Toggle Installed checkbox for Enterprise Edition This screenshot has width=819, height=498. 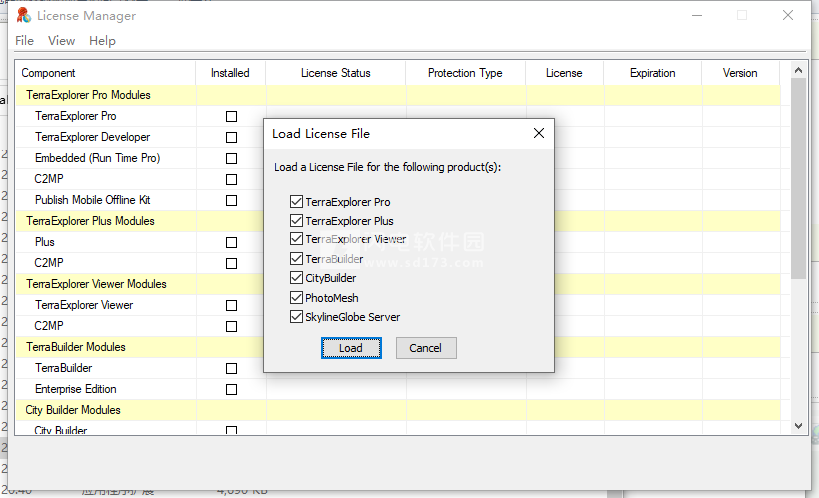coord(231,389)
